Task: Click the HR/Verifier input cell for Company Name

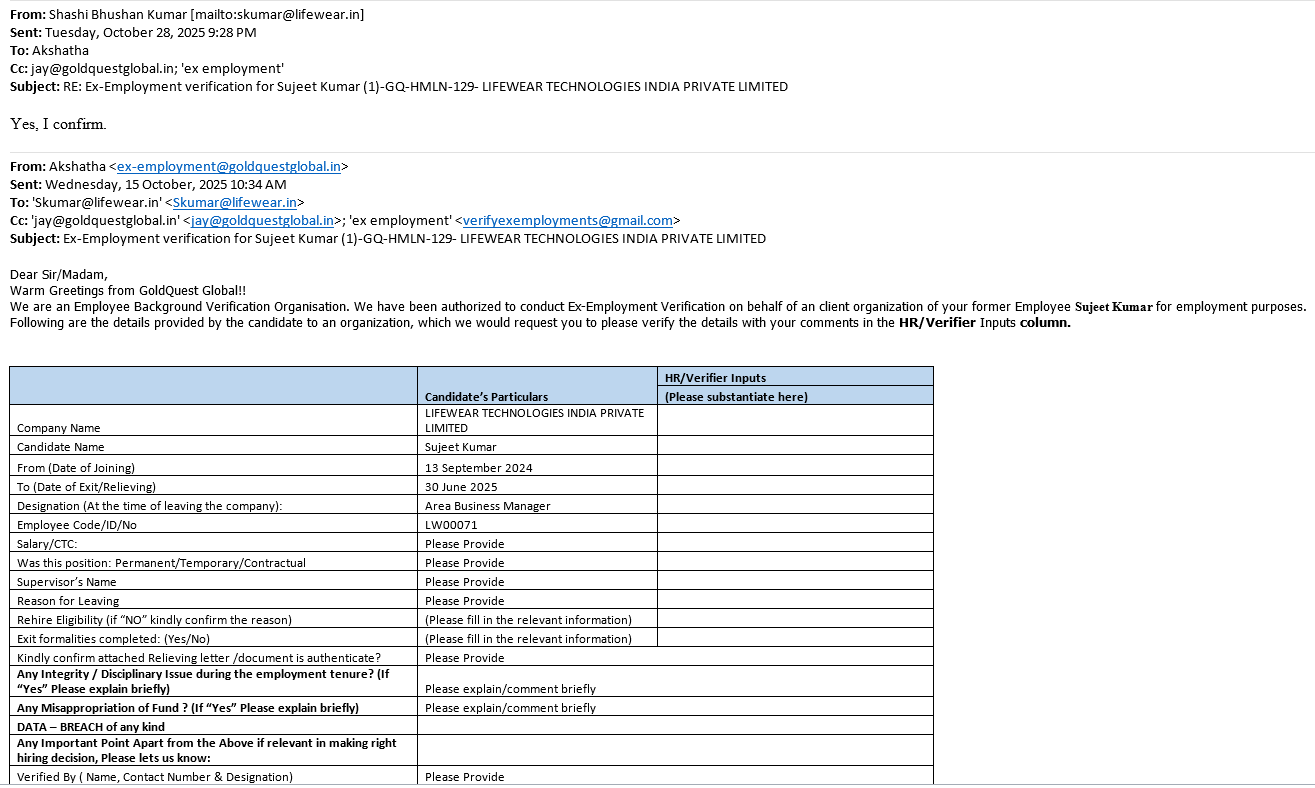Action: 795,420
